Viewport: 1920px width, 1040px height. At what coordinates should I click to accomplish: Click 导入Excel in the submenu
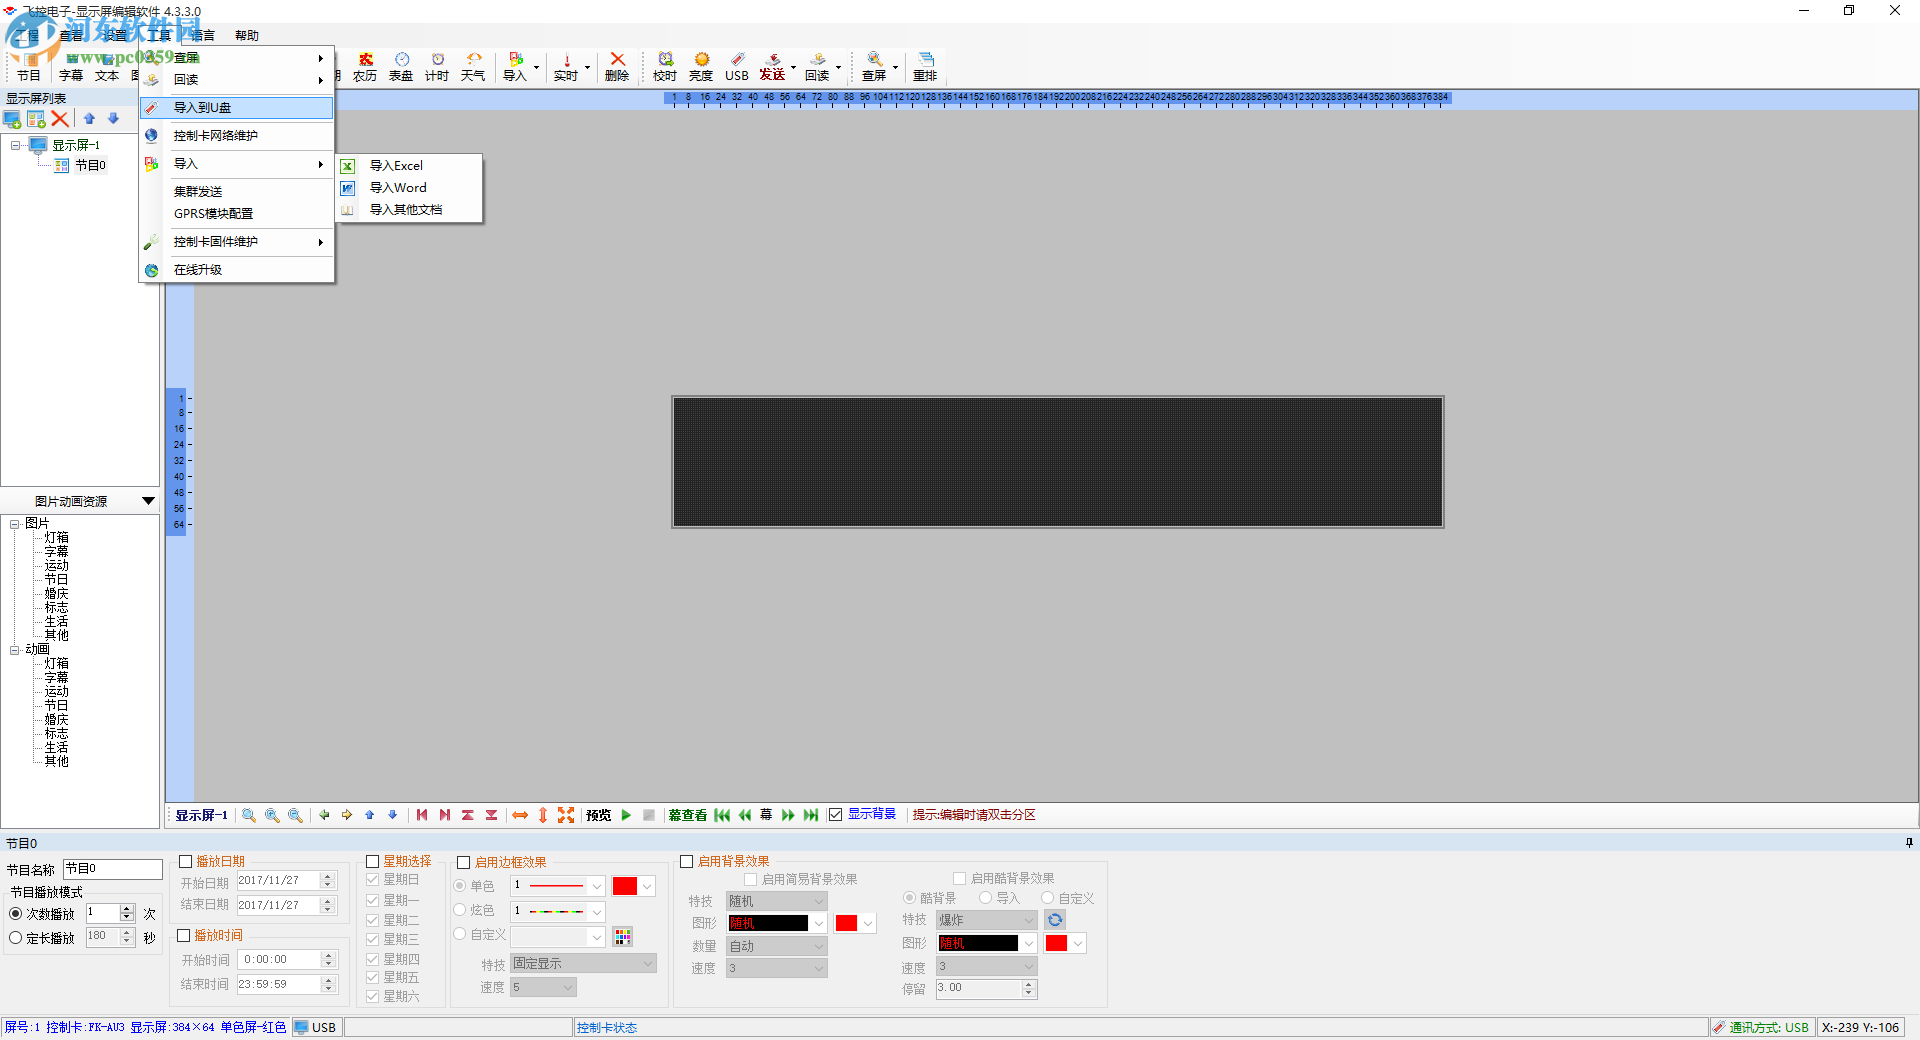click(x=409, y=166)
